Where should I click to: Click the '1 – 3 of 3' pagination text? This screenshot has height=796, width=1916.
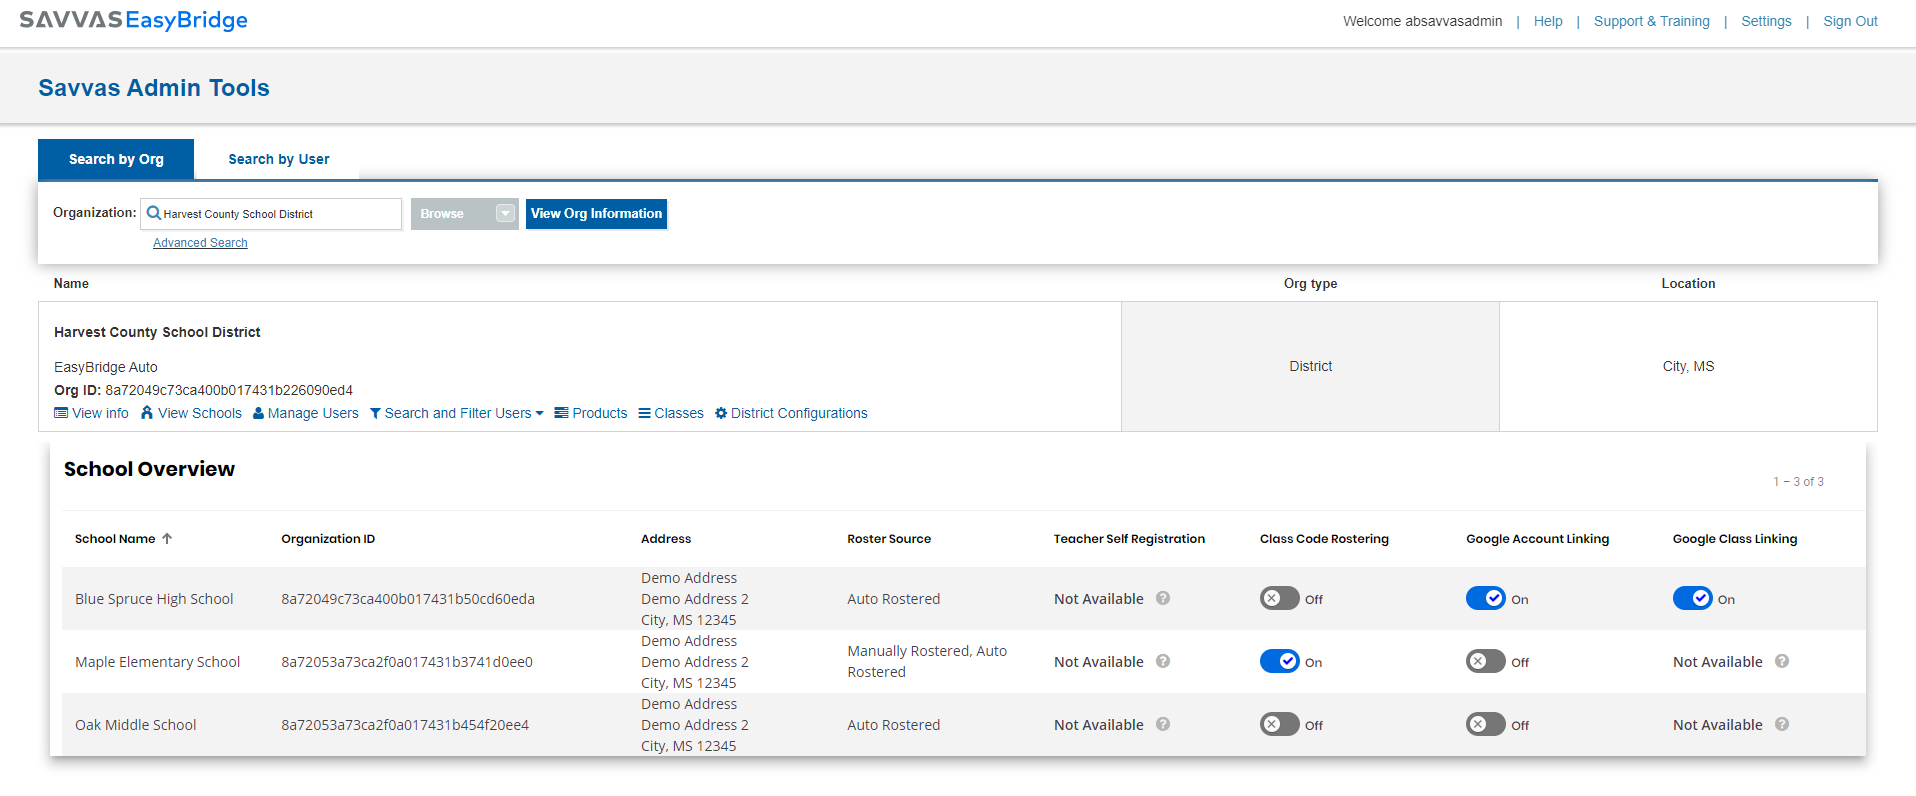click(1798, 482)
